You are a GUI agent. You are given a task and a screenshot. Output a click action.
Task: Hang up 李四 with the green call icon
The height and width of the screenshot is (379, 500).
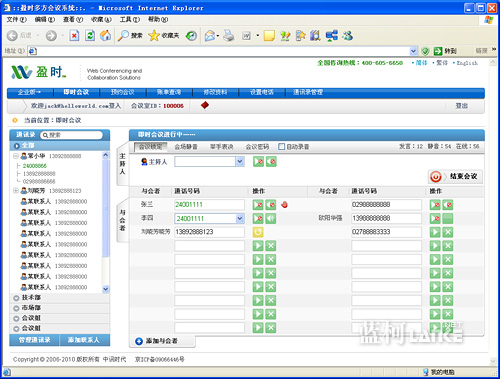point(258,218)
